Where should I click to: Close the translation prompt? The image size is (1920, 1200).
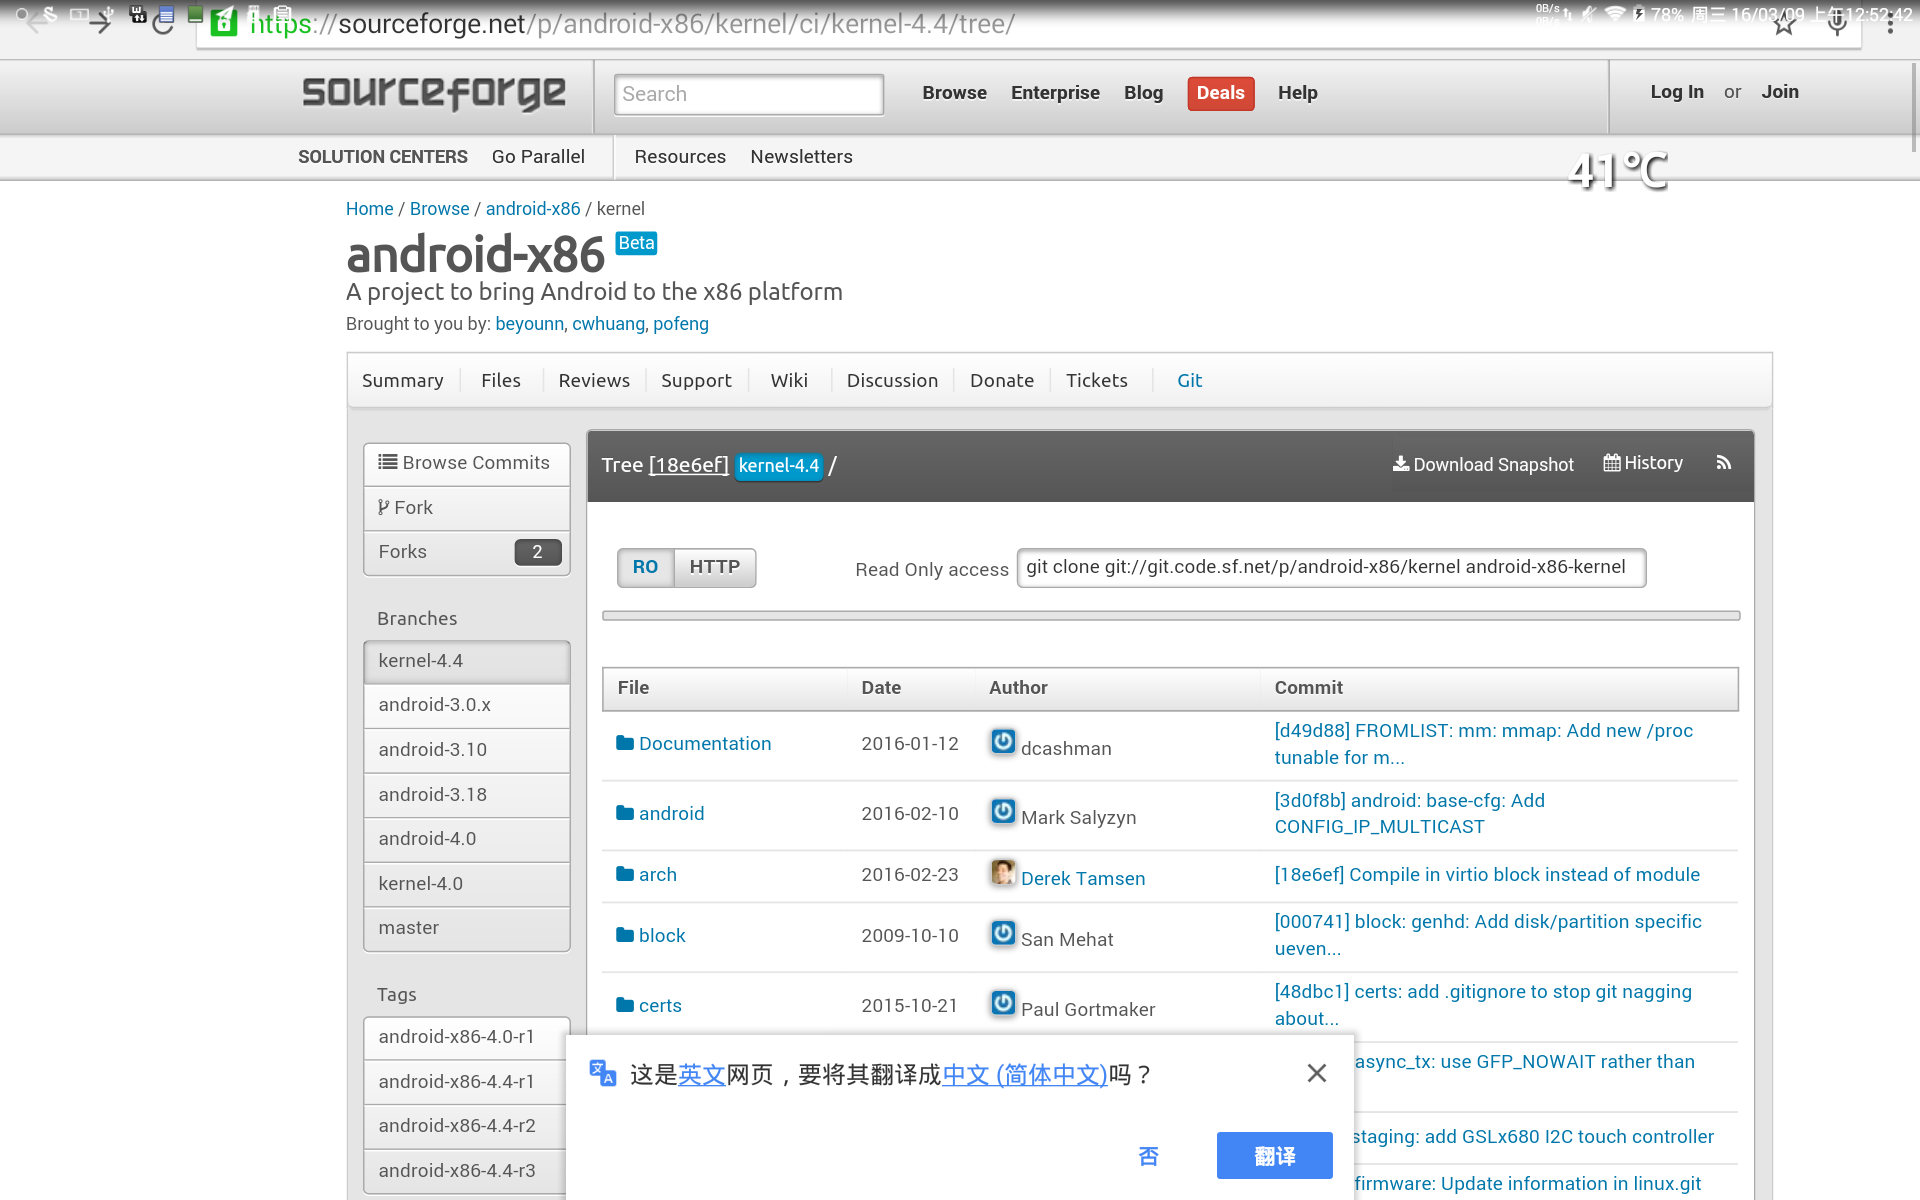(x=1317, y=1073)
